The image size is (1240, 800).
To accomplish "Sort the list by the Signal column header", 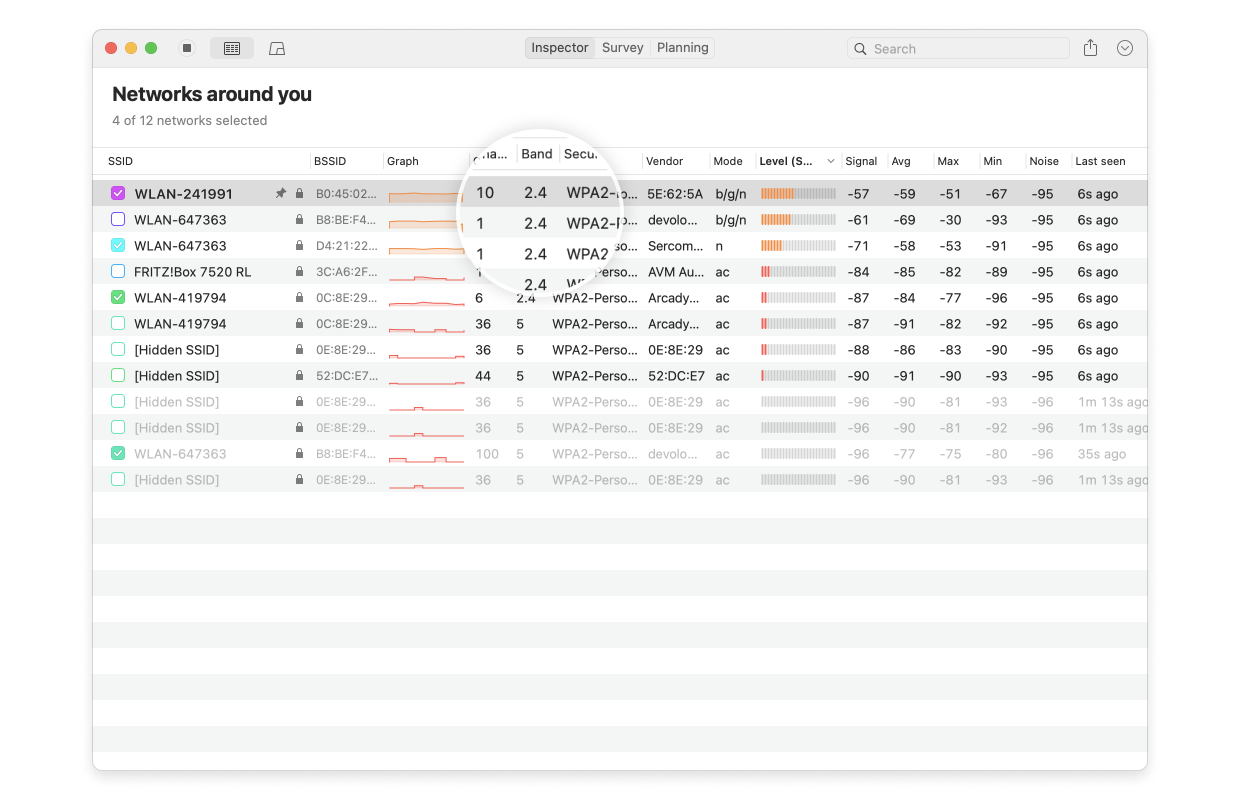I will (x=861, y=161).
